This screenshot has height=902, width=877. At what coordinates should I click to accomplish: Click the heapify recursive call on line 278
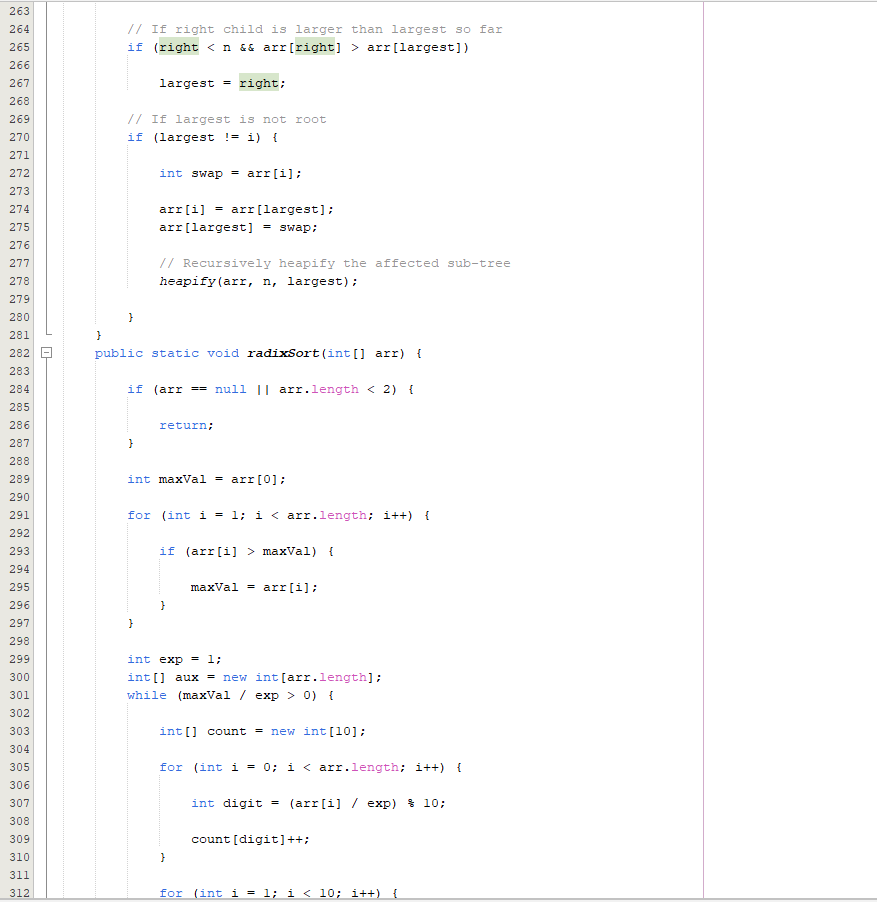pyautogui.click(x=186, y=281)
